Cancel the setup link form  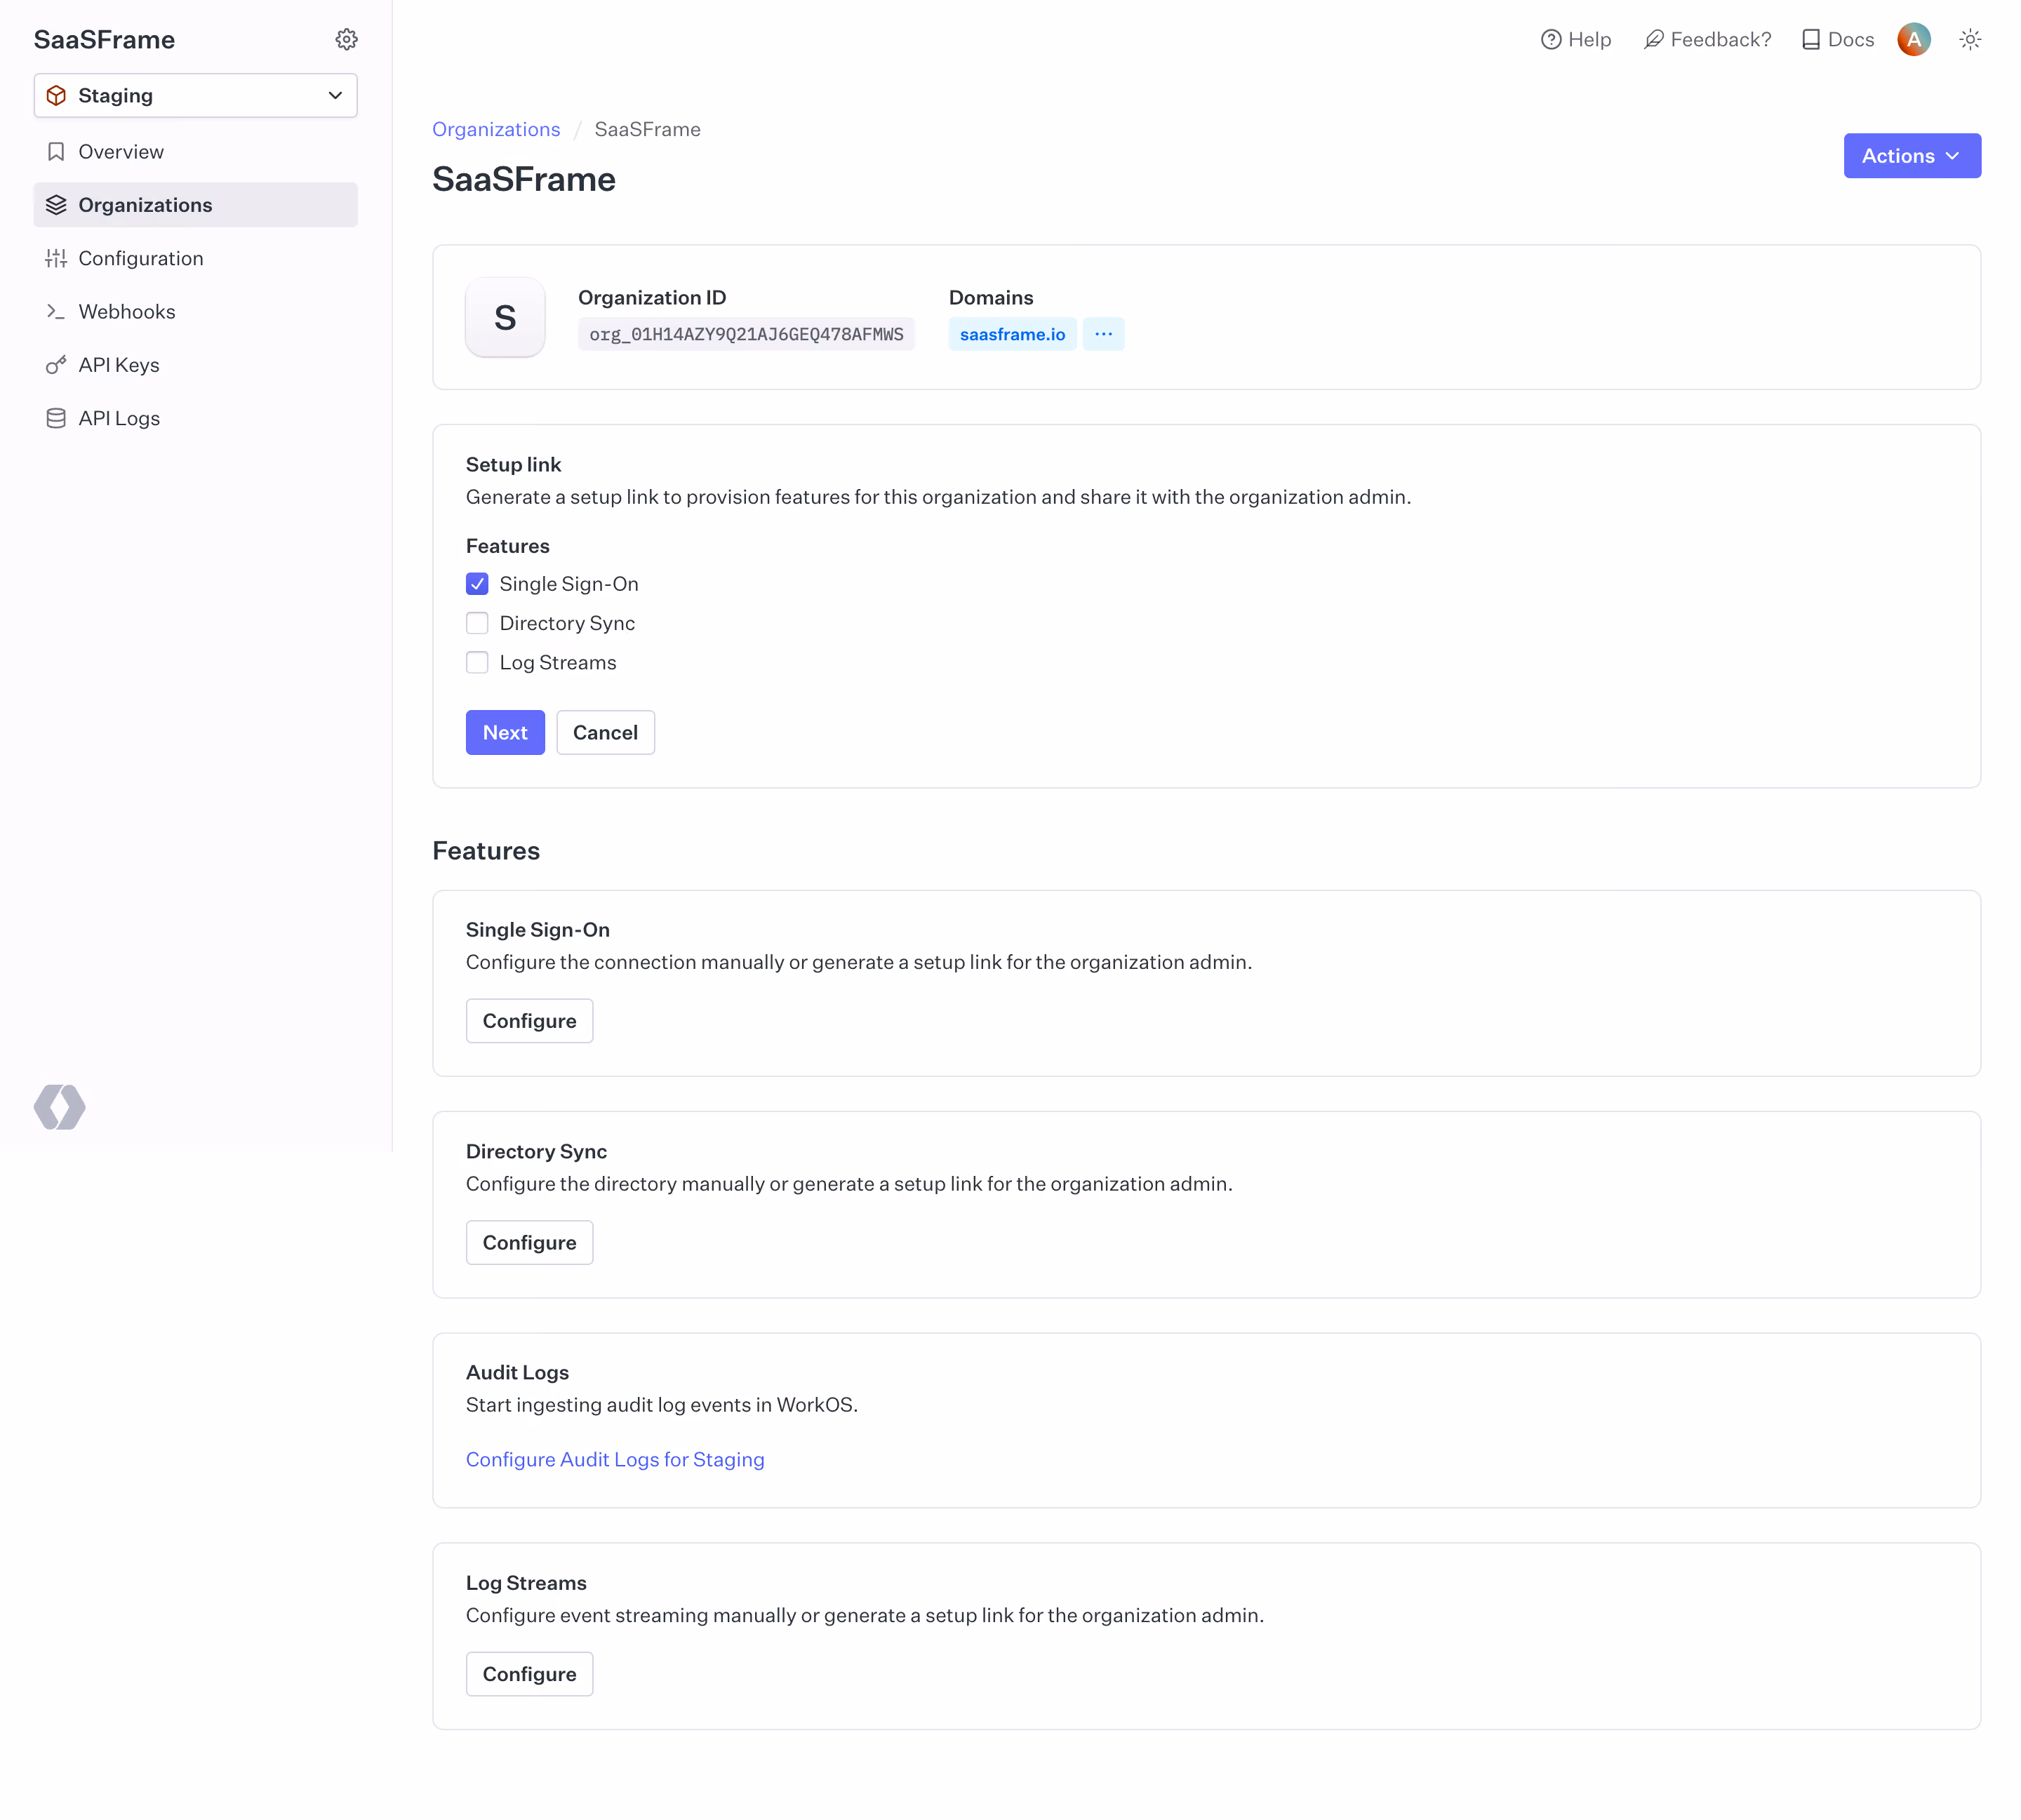click(605, 732)
